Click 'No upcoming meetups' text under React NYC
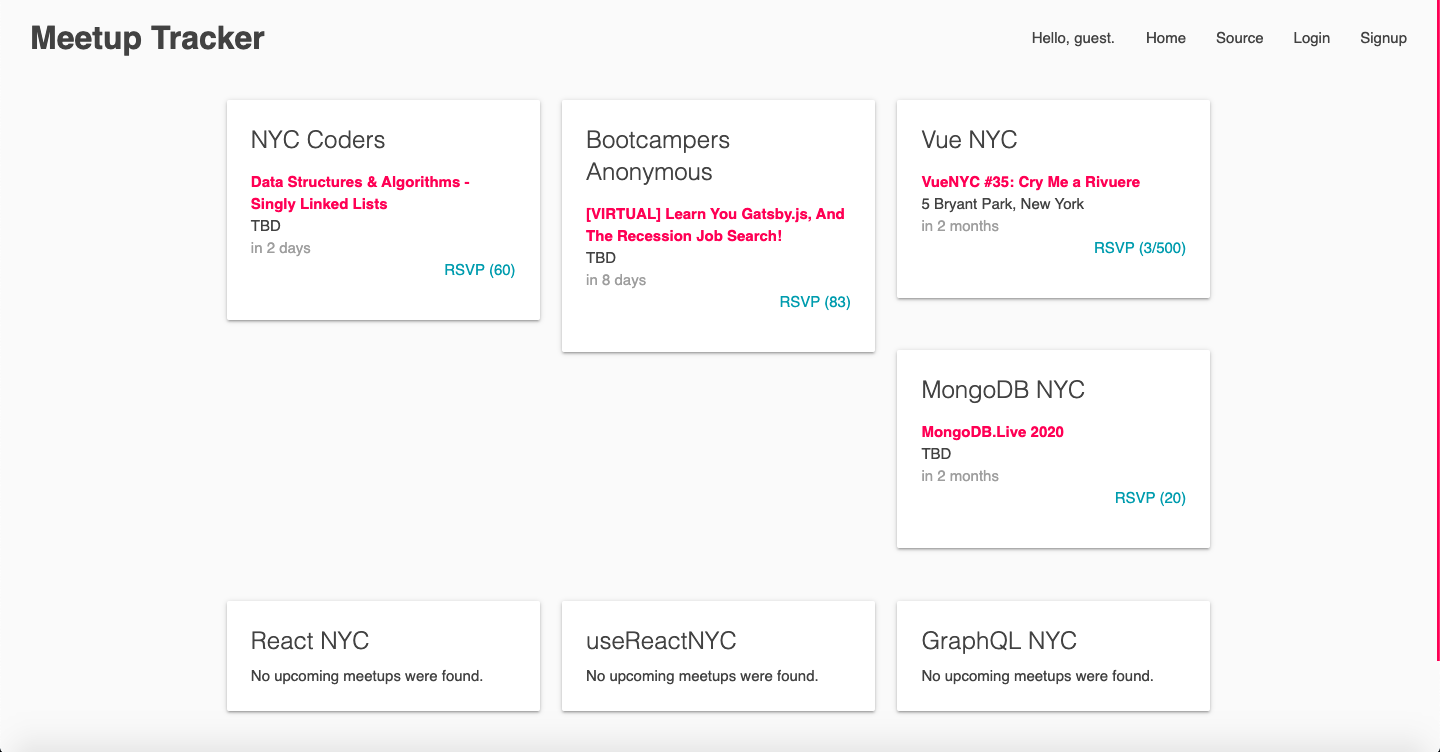 point(367,676)
